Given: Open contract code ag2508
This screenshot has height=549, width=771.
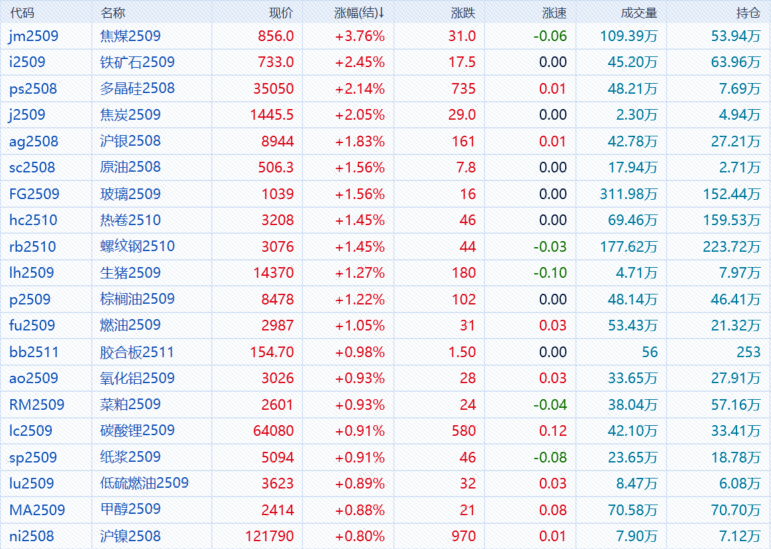Looking at the screenshot, I should (33, 142).
